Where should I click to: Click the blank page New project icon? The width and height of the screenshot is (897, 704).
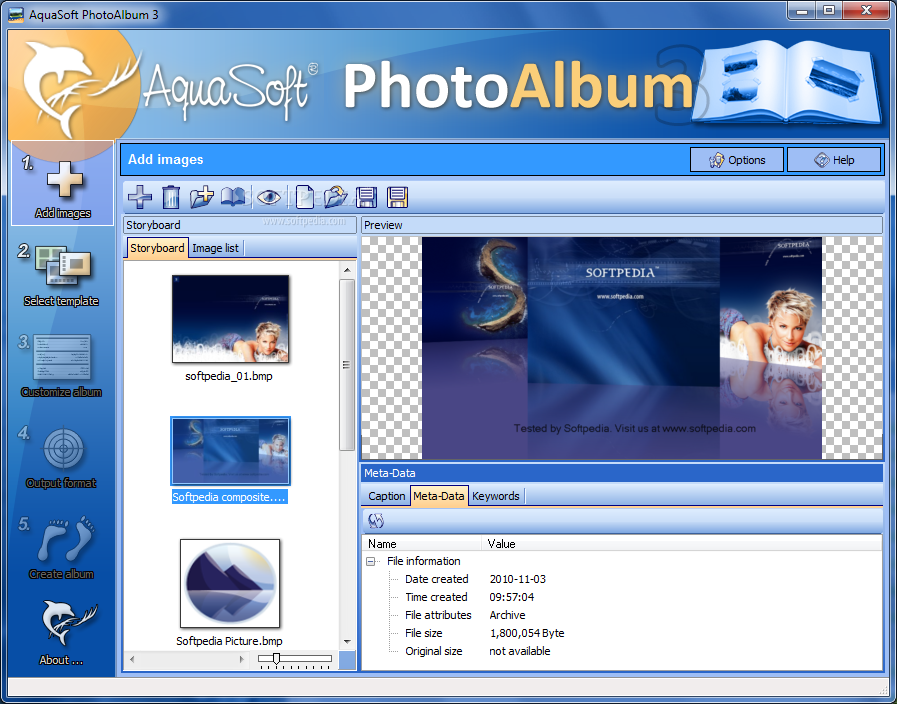tap(304, 197)
